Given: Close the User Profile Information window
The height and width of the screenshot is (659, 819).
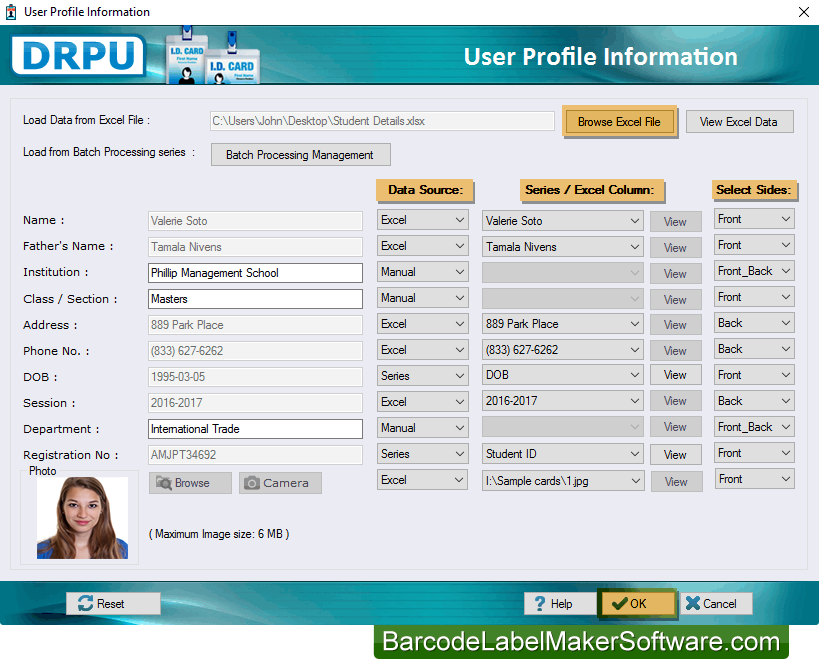Looking at the screenshot, I should (803, 11).
